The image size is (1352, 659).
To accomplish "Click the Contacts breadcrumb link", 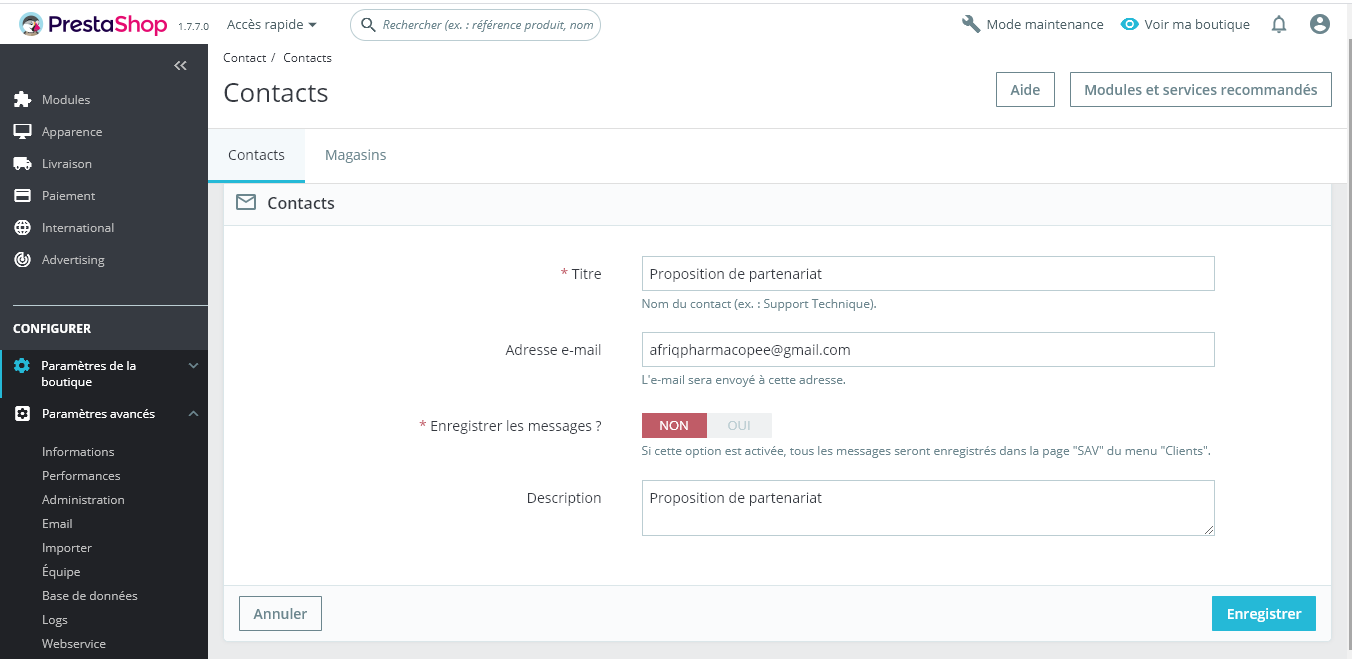I will [307, 58].
